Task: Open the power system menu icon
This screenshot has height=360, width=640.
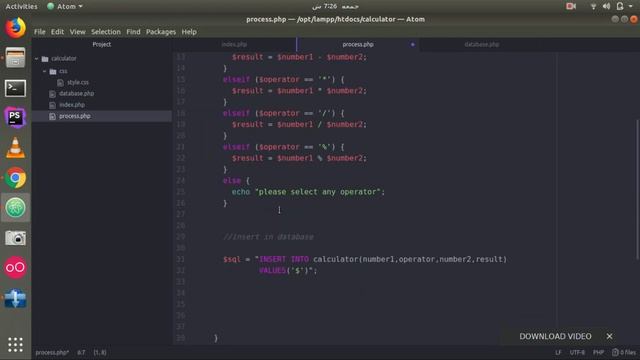Action: 620,6
